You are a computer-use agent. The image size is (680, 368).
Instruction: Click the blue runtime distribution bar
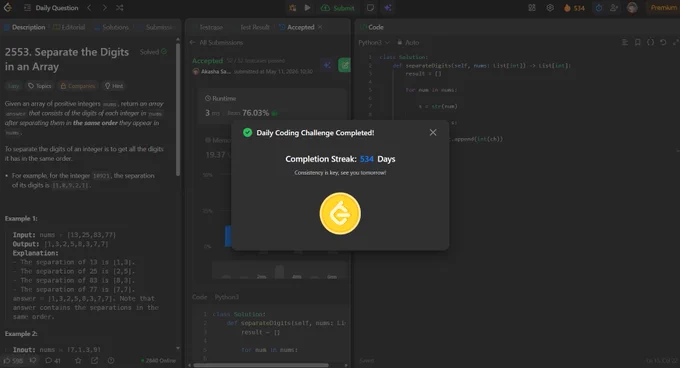tap(228, 236)
